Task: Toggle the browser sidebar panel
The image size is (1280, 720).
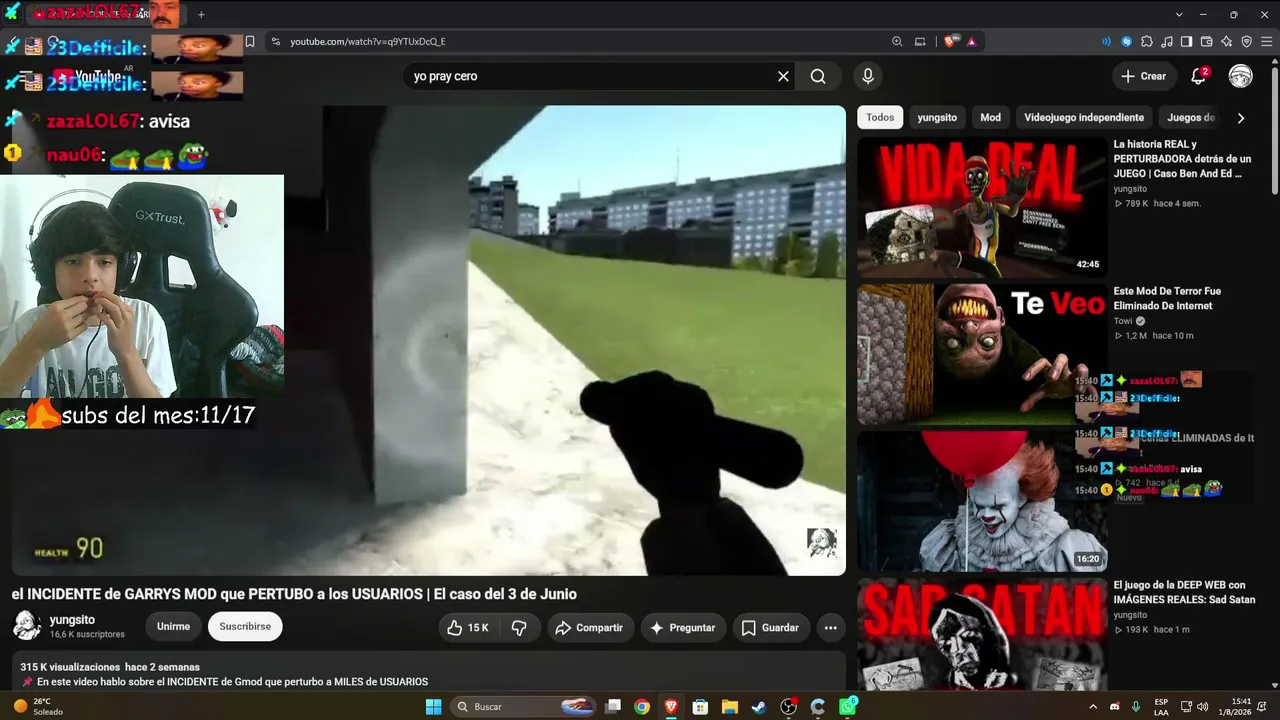Action: pos(1187,42)
